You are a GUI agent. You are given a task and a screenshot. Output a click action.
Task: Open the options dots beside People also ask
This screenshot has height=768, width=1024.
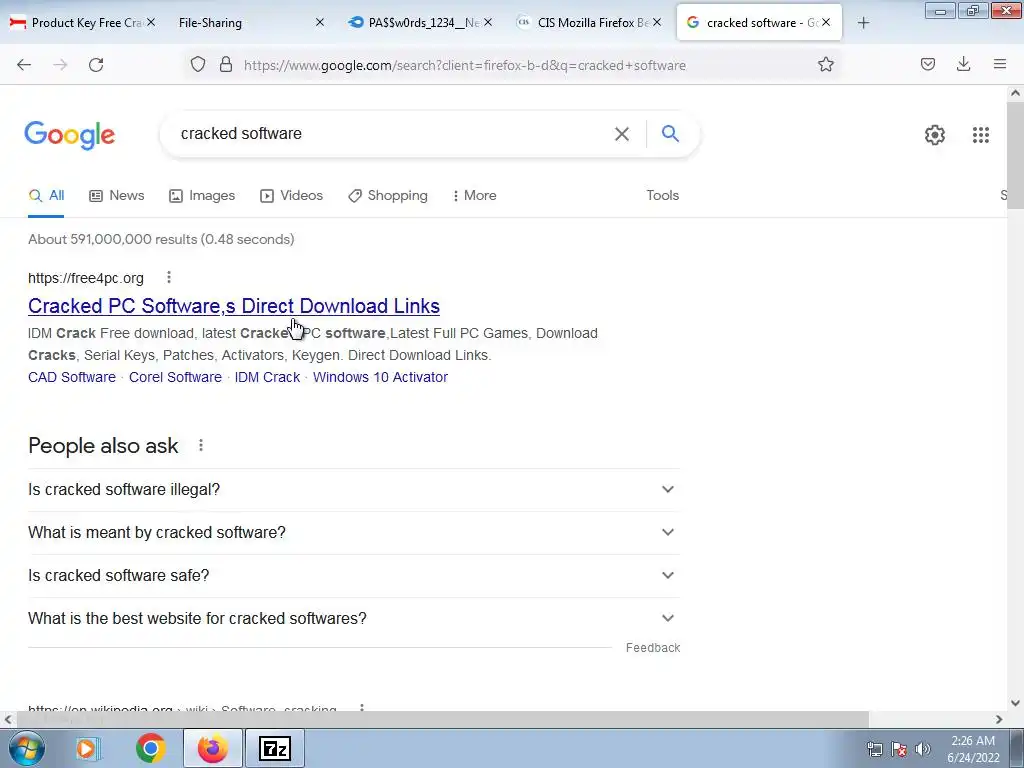(201, 445)
